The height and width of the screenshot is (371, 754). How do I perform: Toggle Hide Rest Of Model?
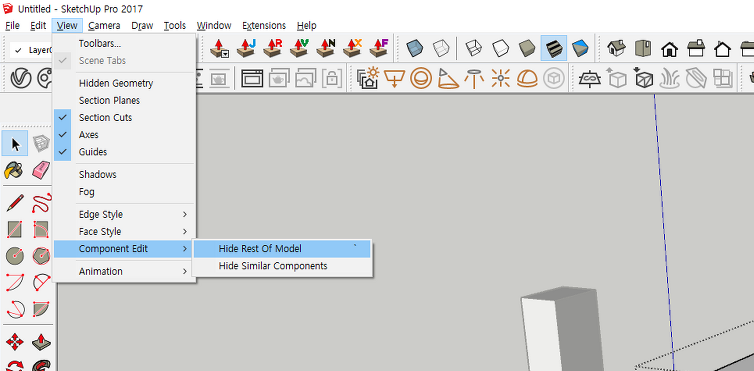(x=282, y=248)
